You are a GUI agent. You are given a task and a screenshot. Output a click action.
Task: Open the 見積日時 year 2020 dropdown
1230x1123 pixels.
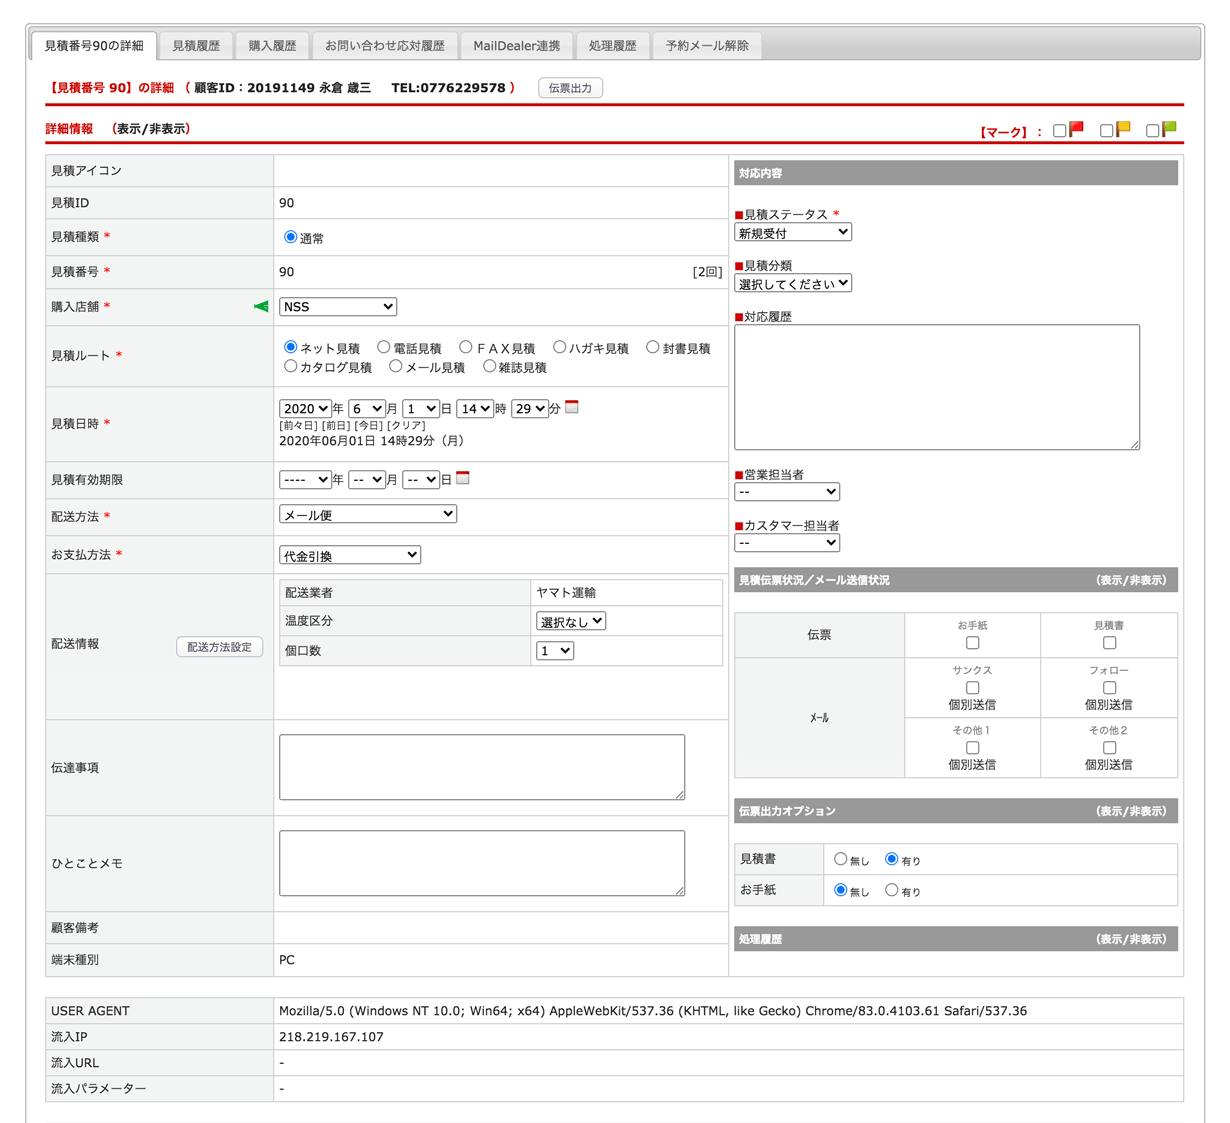[x=305, y=408]
